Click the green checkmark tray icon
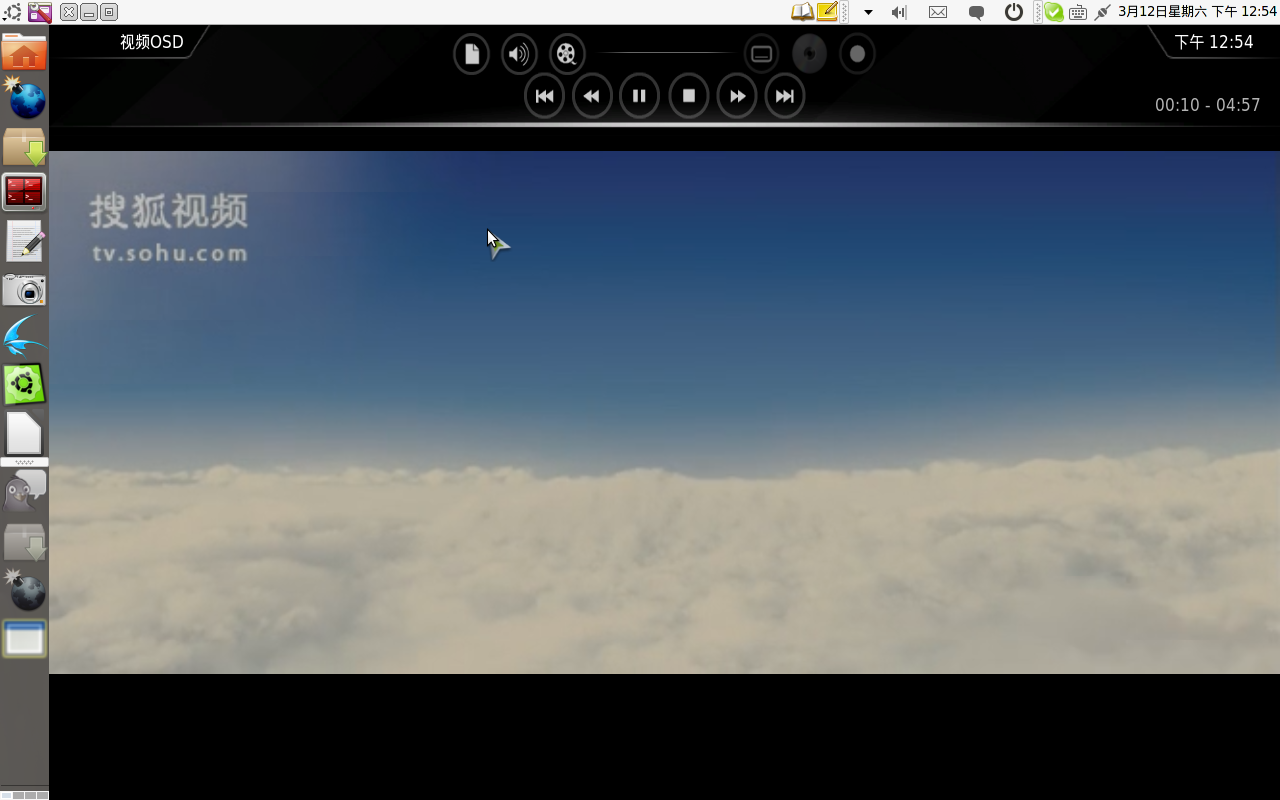This screenshot has height=800, width=1280. pos(1054,12)
